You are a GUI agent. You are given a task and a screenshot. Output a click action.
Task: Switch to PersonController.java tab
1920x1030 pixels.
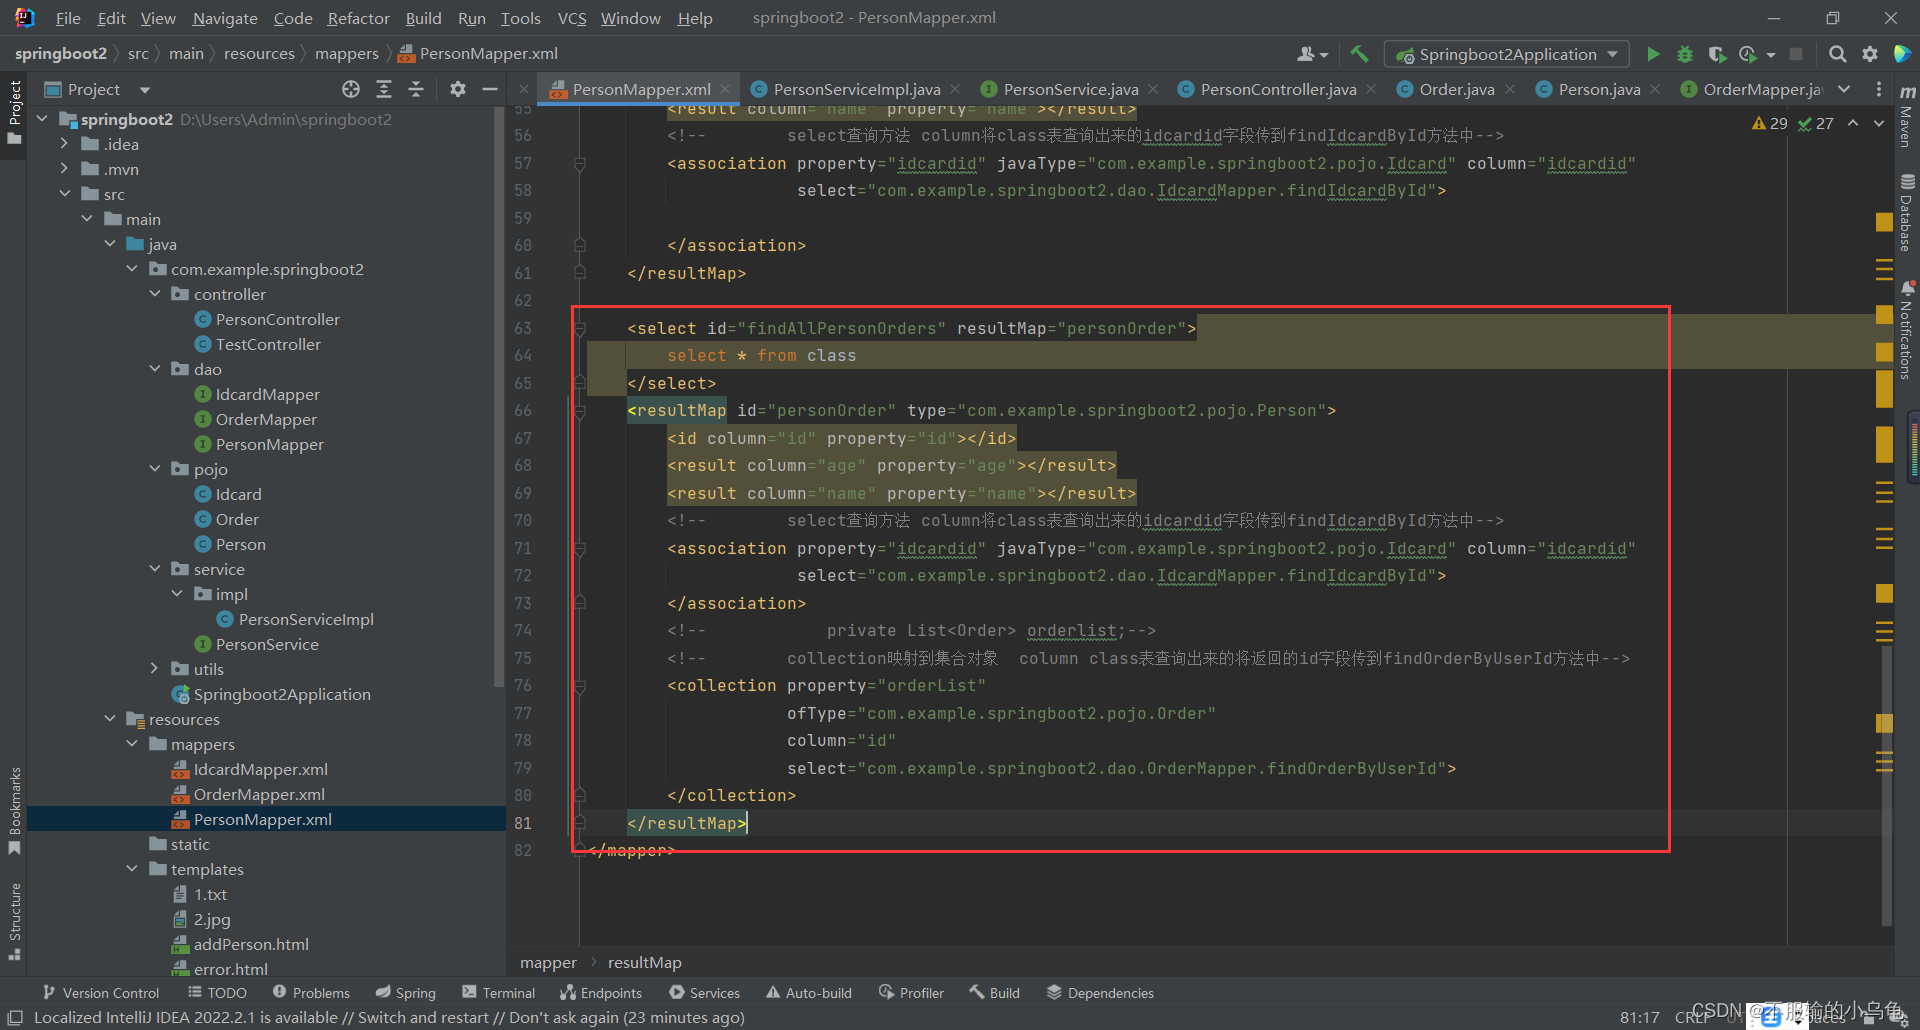click(x=1277, y=89)
